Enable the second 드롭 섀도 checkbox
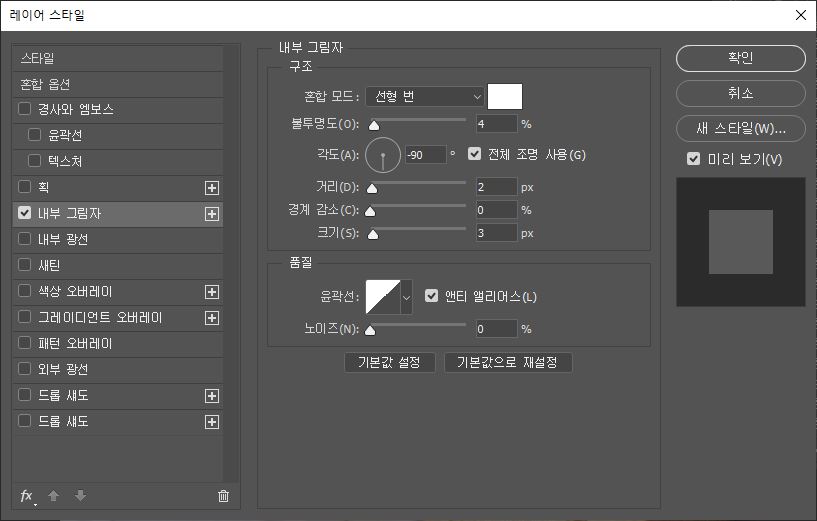 (x=24, y=420)
